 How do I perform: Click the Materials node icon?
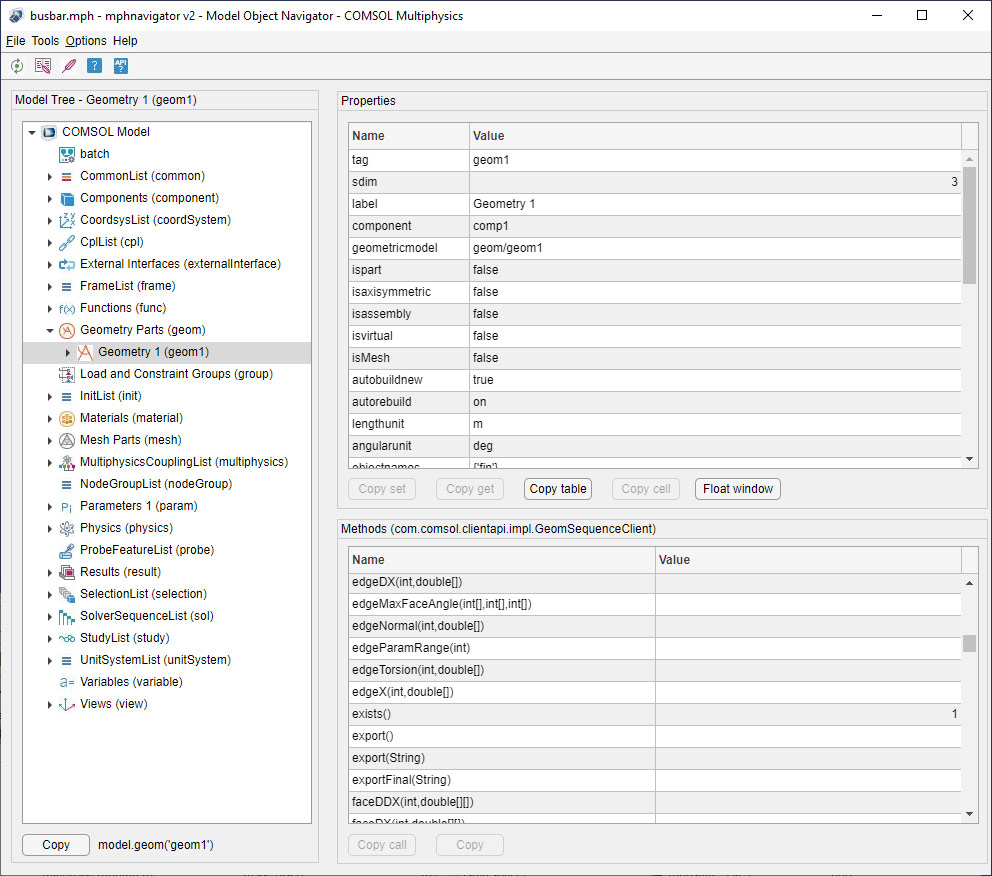pyautogui.click(x=66, y=417)
